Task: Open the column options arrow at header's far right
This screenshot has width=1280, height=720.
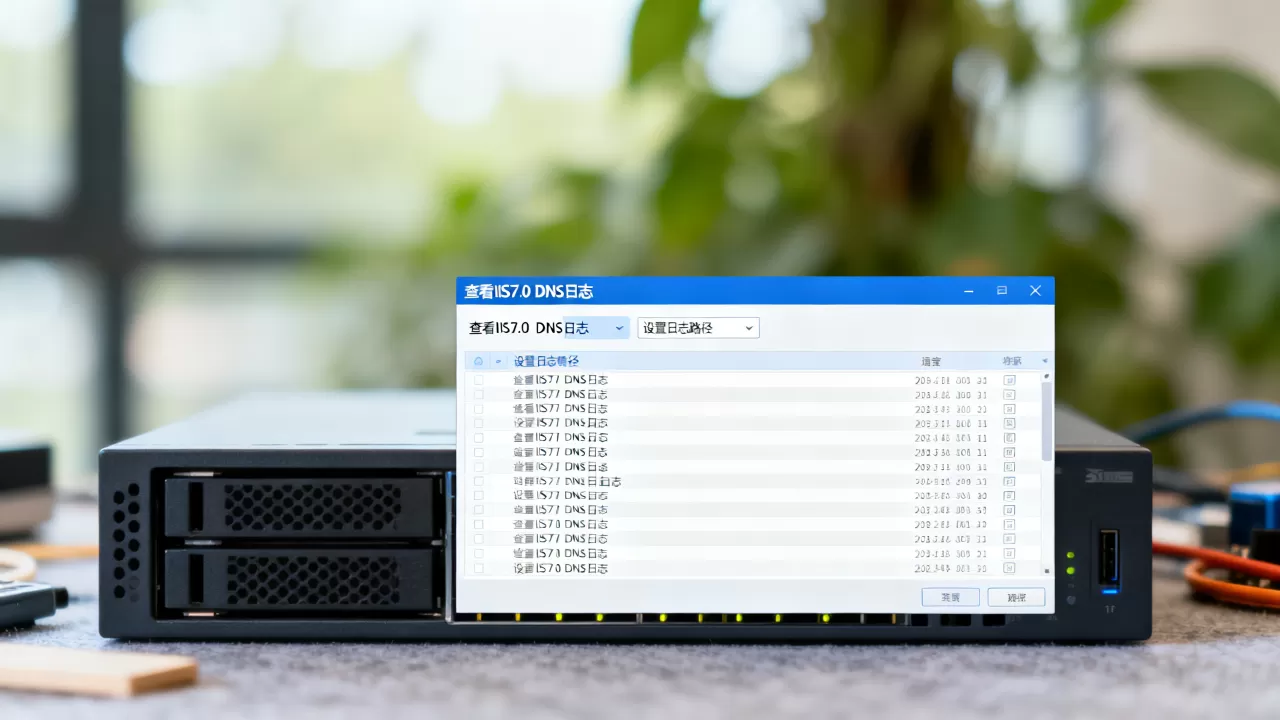Action: point(1045,361)
